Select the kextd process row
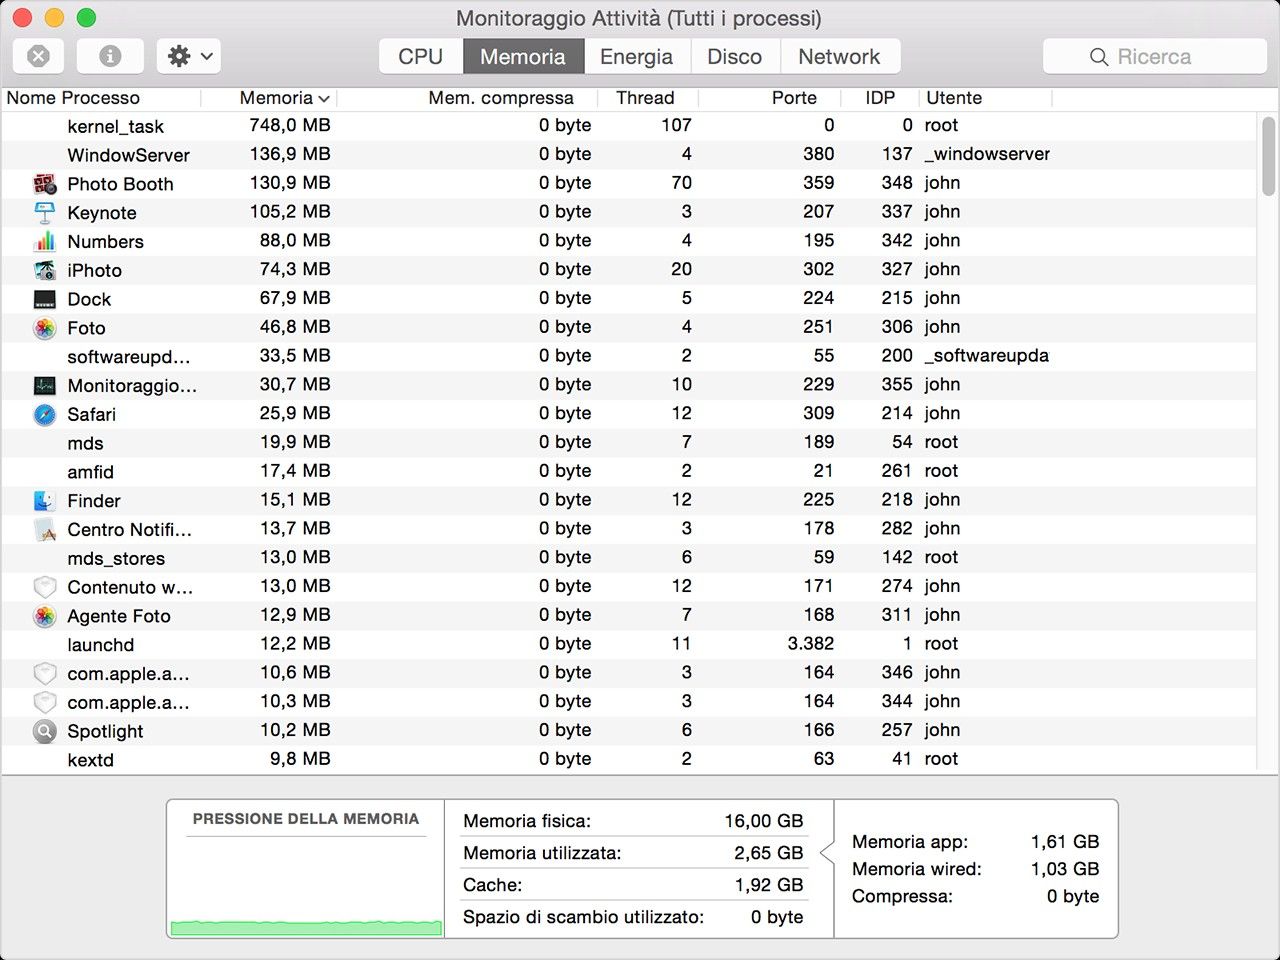 point(630,760)
